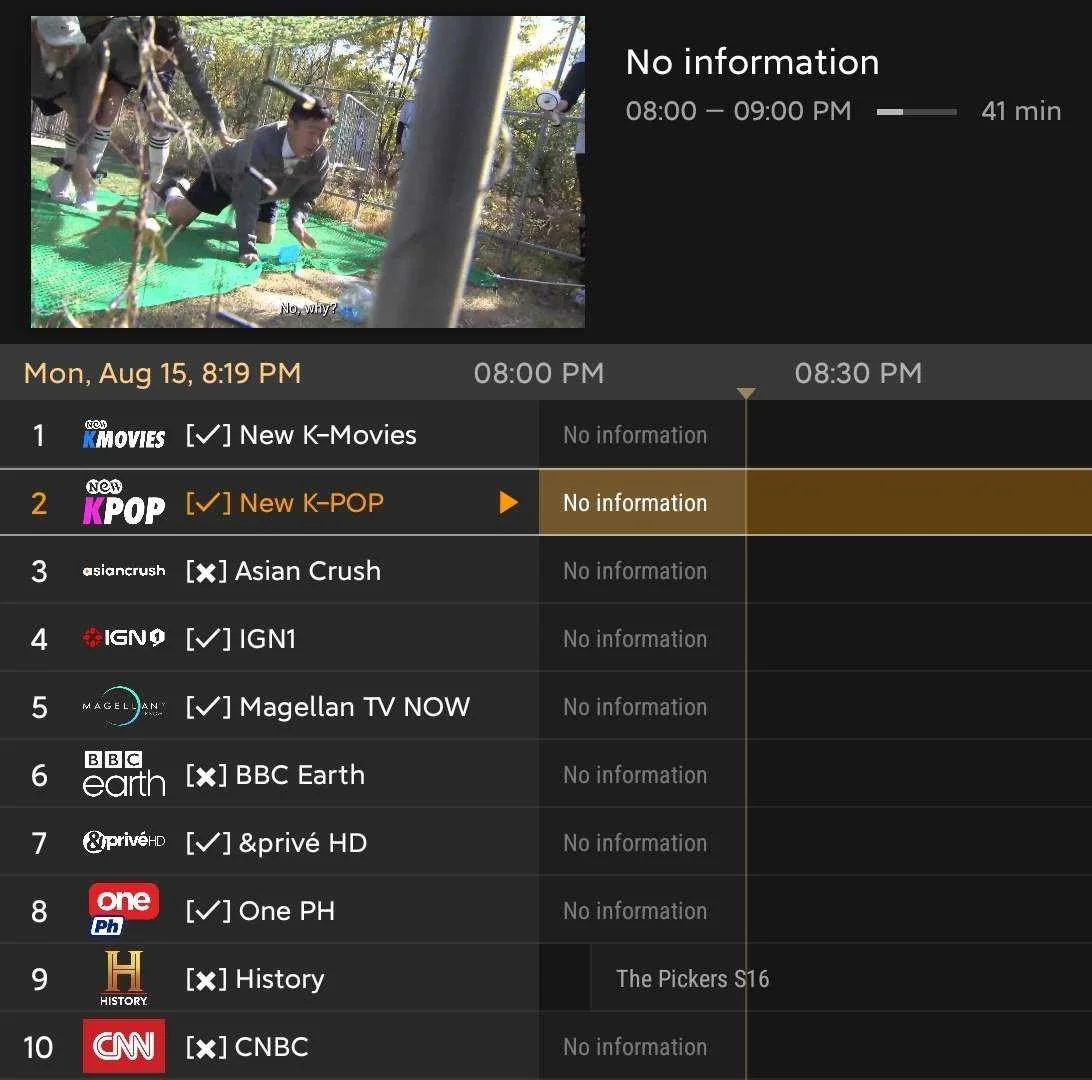Click the New K-Movies channel logo

[x=124, y=435]
